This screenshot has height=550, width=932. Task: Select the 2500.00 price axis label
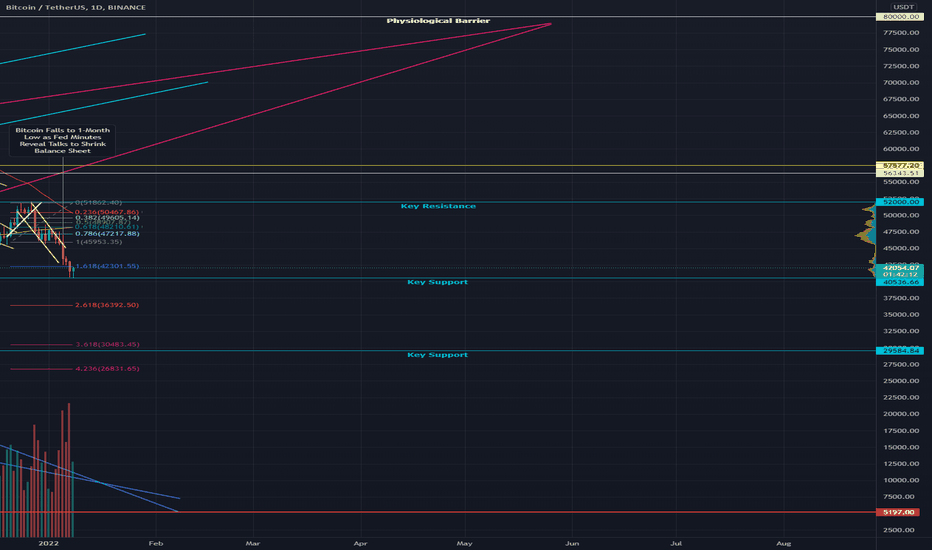pyautogui.click(x=901, y=530)
